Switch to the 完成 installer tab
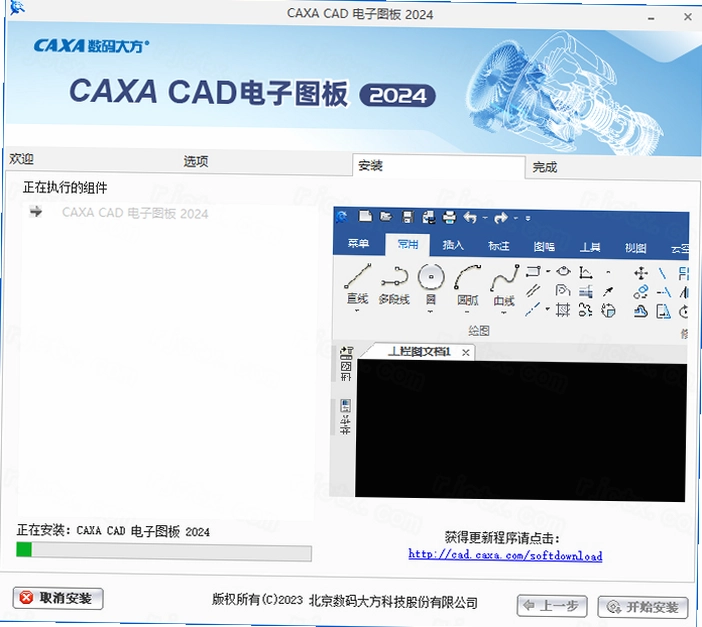 (545, 167)
